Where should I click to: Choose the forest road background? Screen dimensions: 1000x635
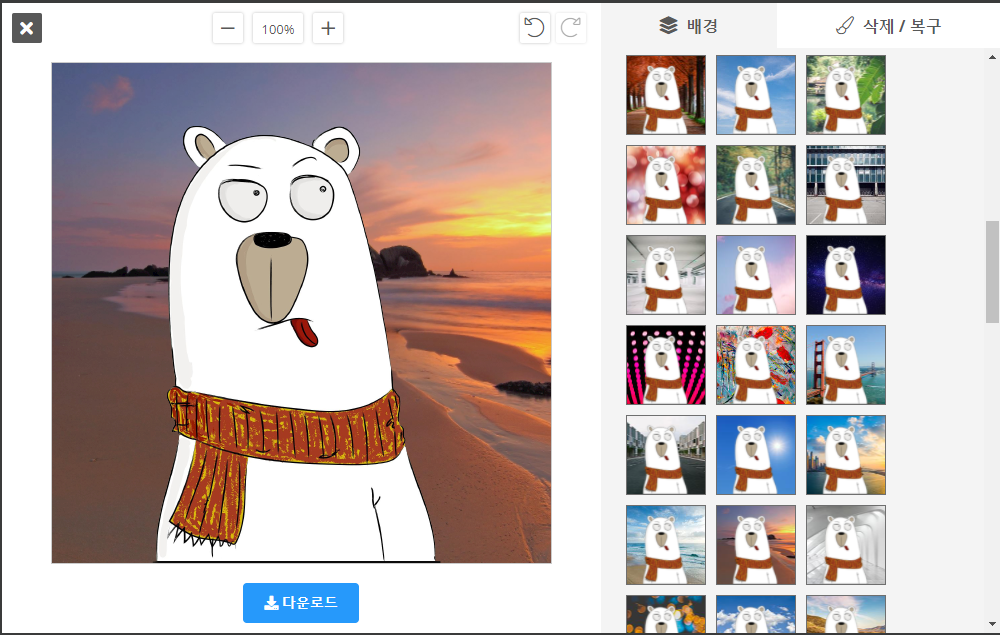(x=756, y=185)
